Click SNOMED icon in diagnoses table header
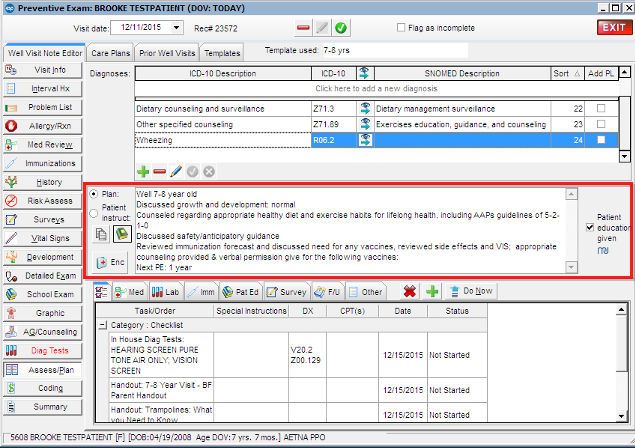 tap(364, 73)
